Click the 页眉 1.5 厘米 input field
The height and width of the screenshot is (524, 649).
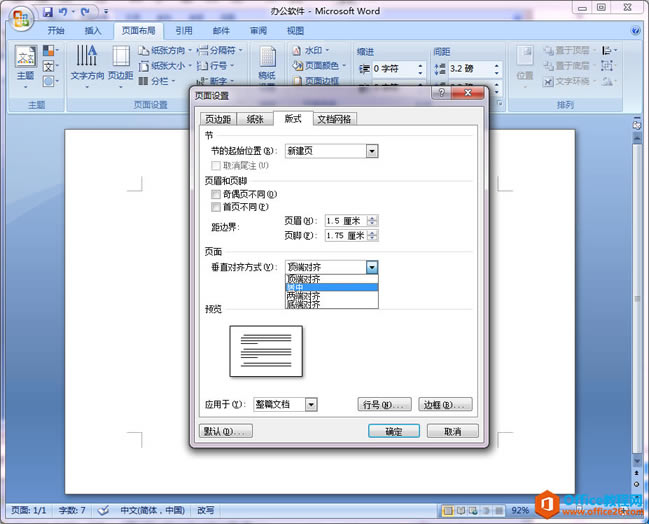coord(346,221)
